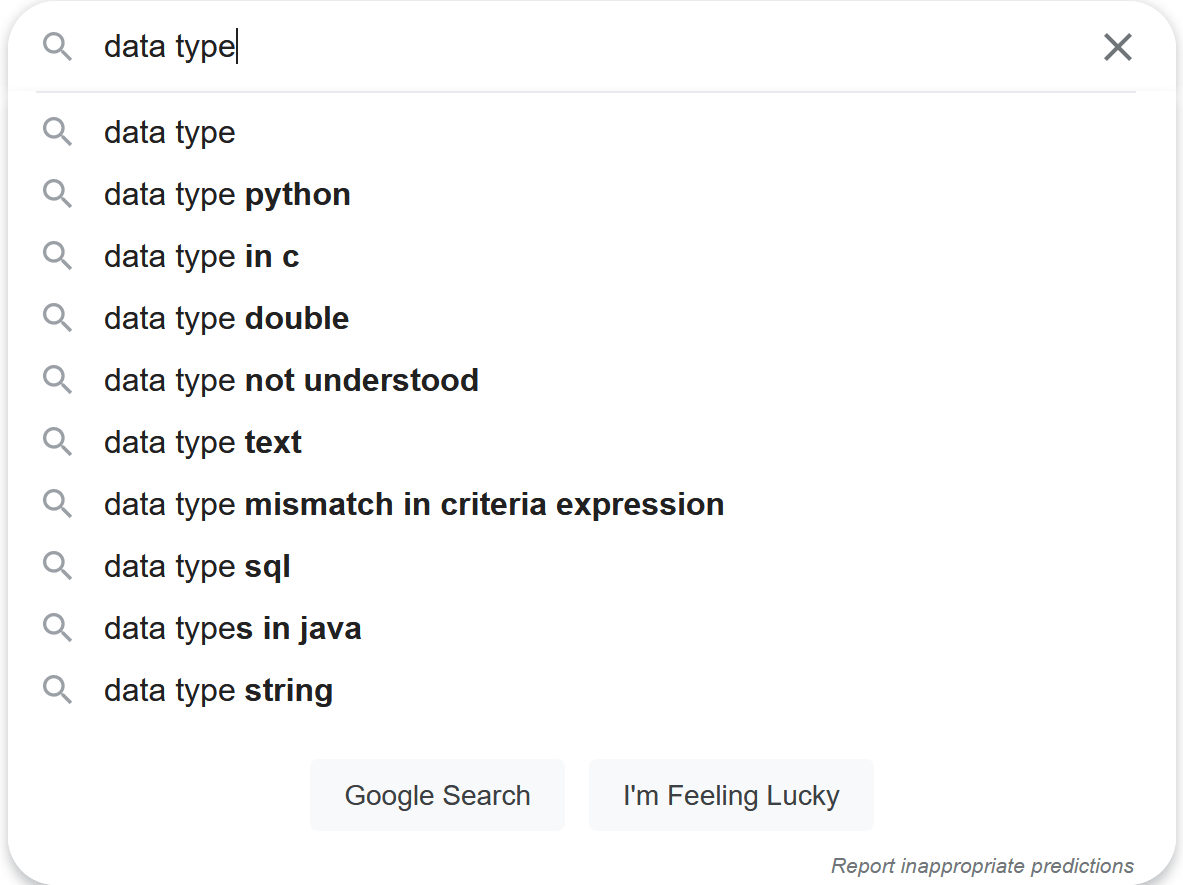Image resolution: width=1183 pixels, height=885 pixels.
Task: Clear the search query with the X
Action: point(1117,47)
